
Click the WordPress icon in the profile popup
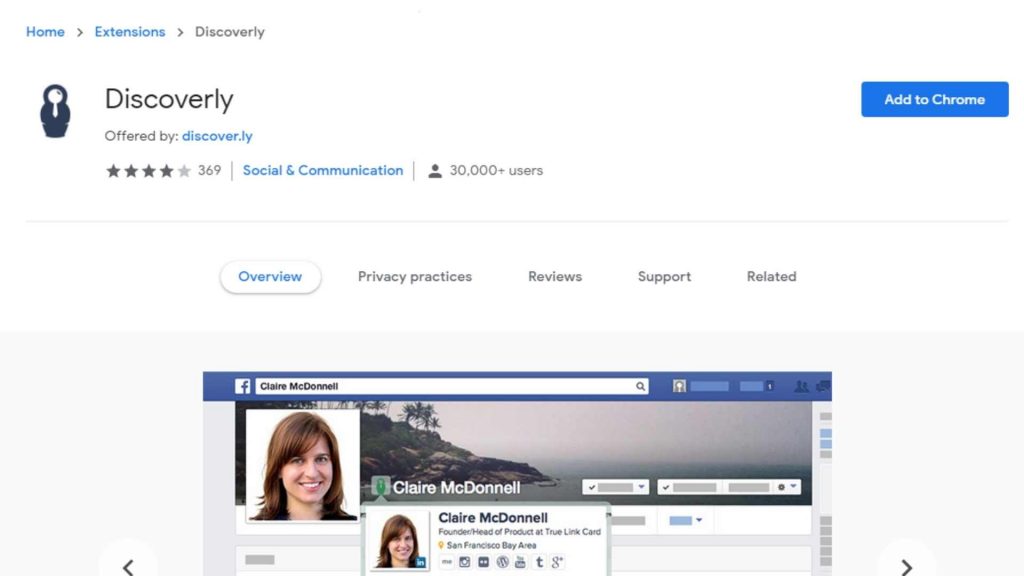point(501,562)
